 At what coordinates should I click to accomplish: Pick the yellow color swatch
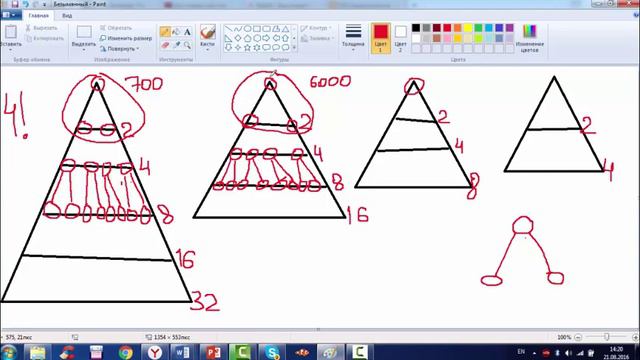(468, 28)
